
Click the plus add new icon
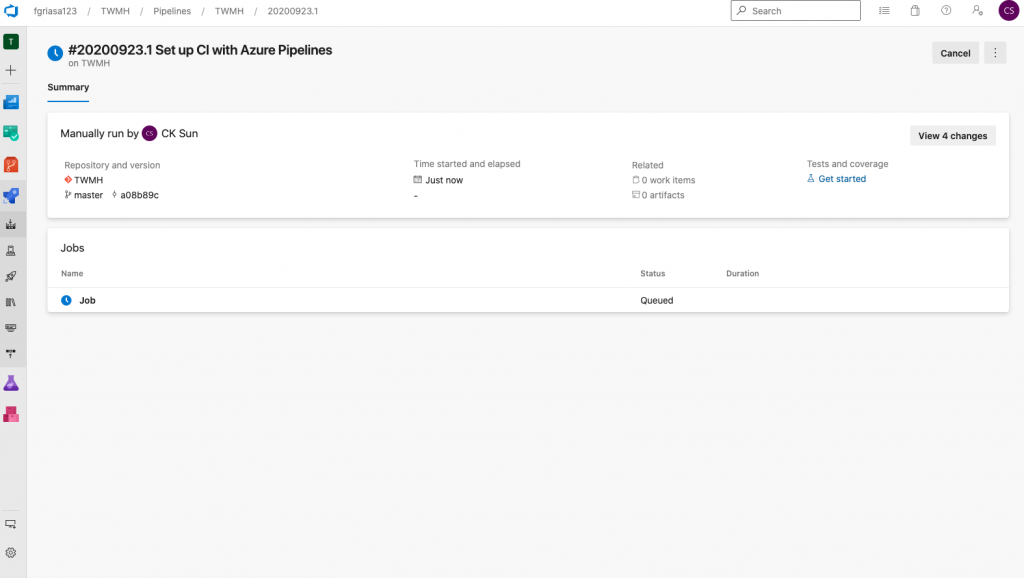coord(11,71)
